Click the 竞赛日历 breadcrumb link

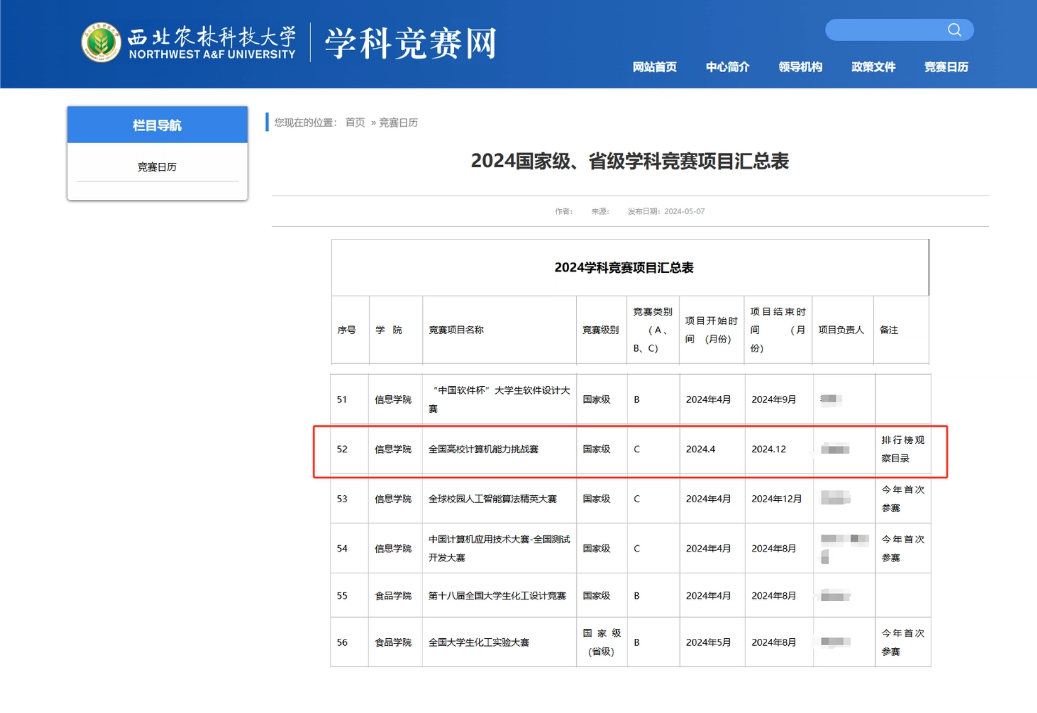click(x=398, y=122)
